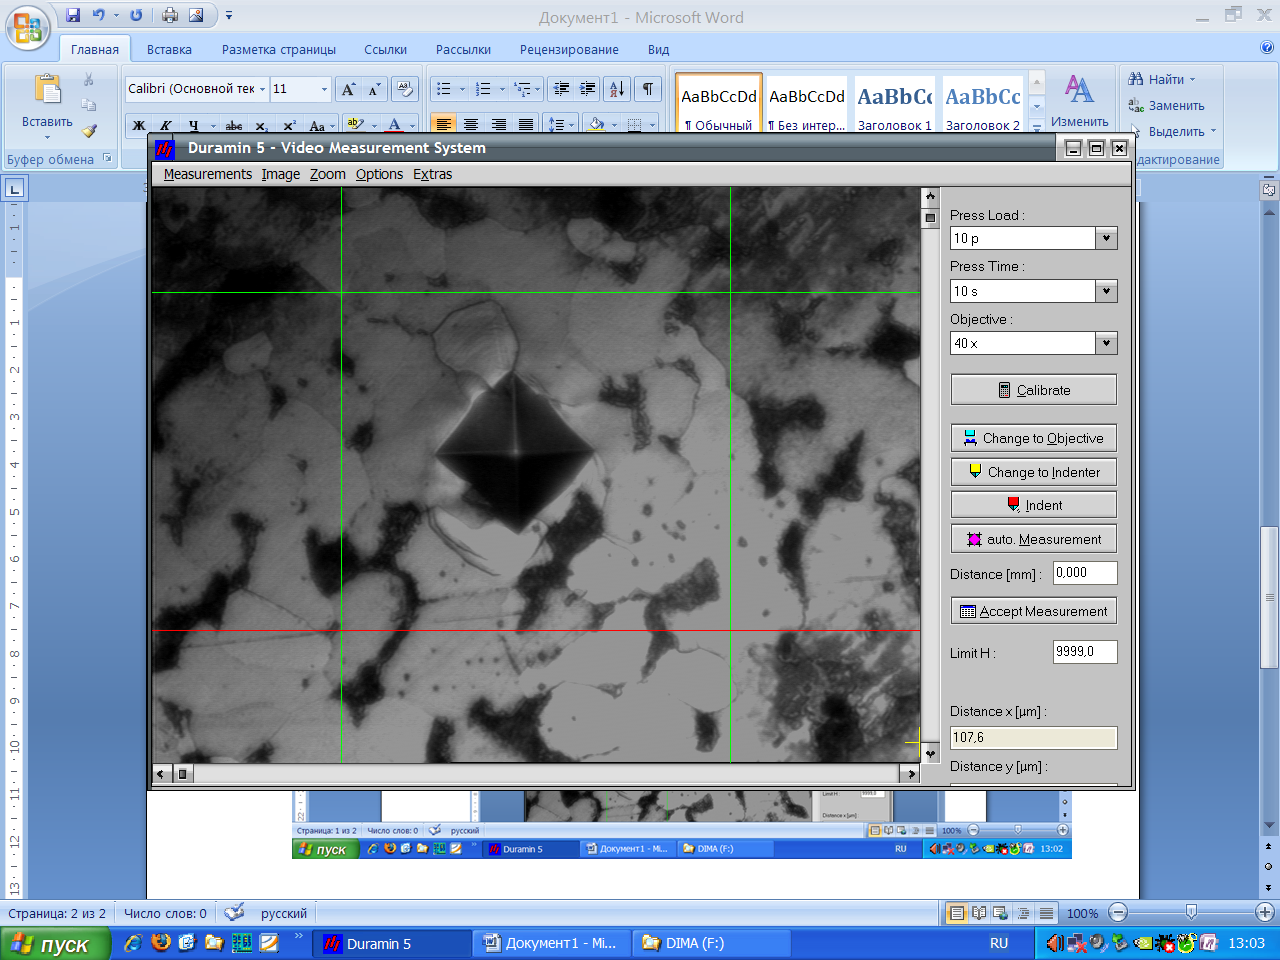Click the Shrink Font icon
Viewport: 1280px width, 960px height.
[x=374, y=89]
